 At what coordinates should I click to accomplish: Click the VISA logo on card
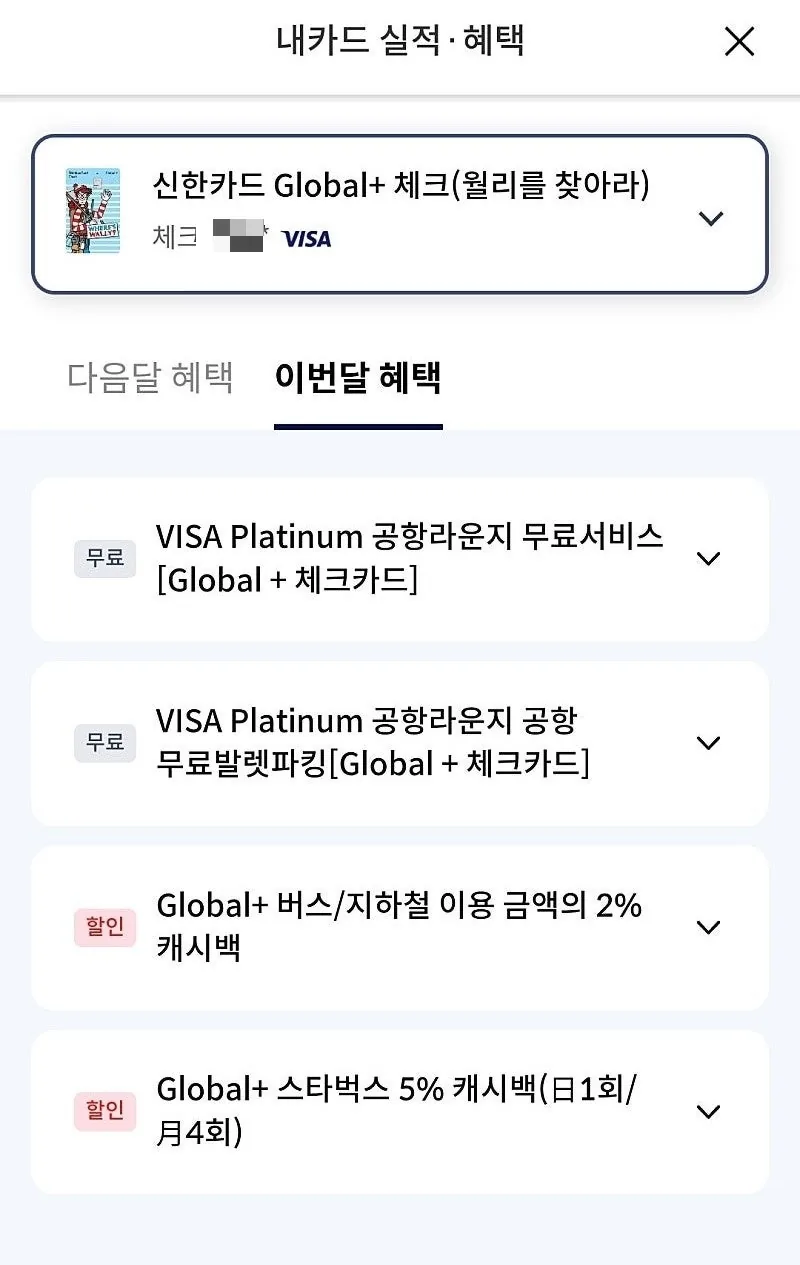306,239
